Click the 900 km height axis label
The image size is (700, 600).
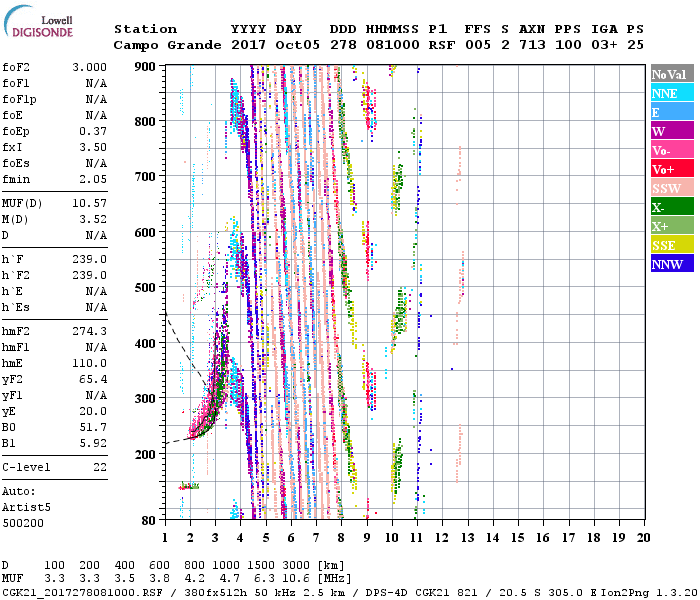pos(146,67)
